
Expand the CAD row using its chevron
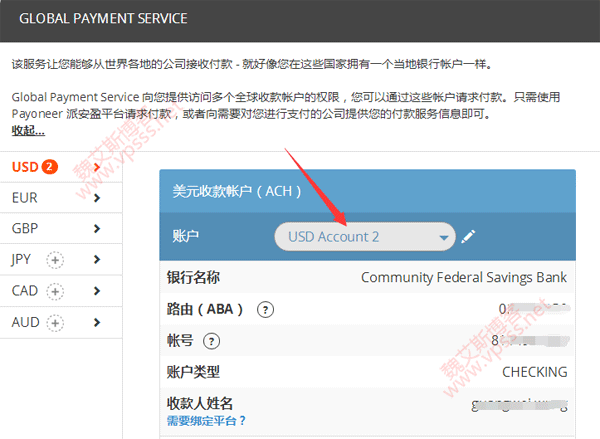click(96, 291)
